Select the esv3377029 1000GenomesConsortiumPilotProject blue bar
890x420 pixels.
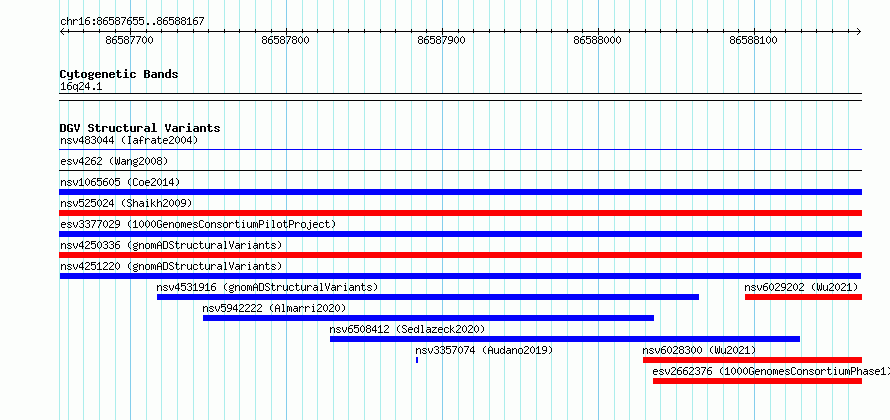point(460,234)
